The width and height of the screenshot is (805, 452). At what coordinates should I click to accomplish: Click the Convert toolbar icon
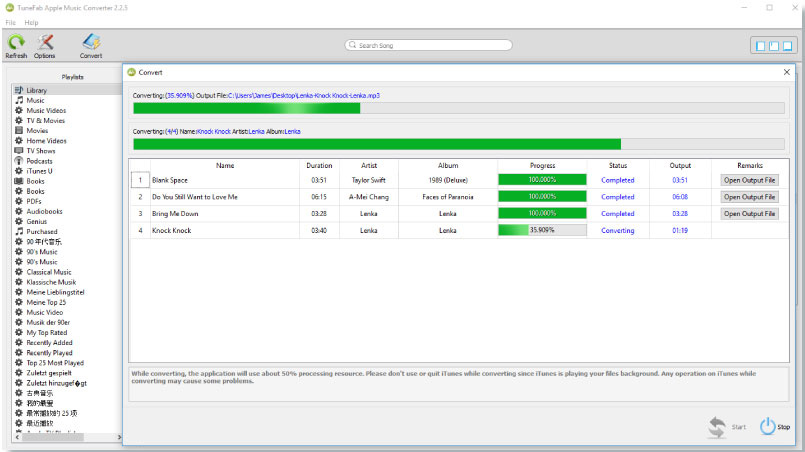[x=91, y=42]
